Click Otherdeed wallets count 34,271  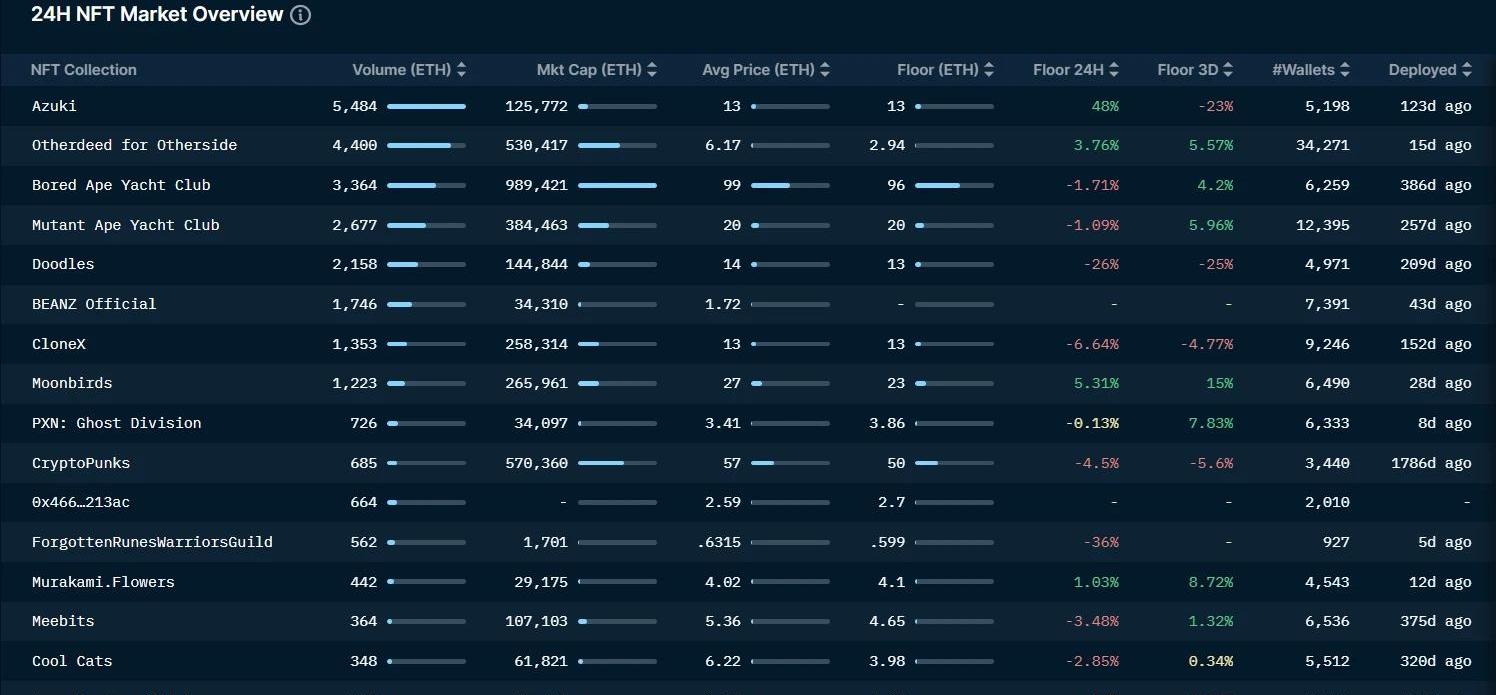1322,145
